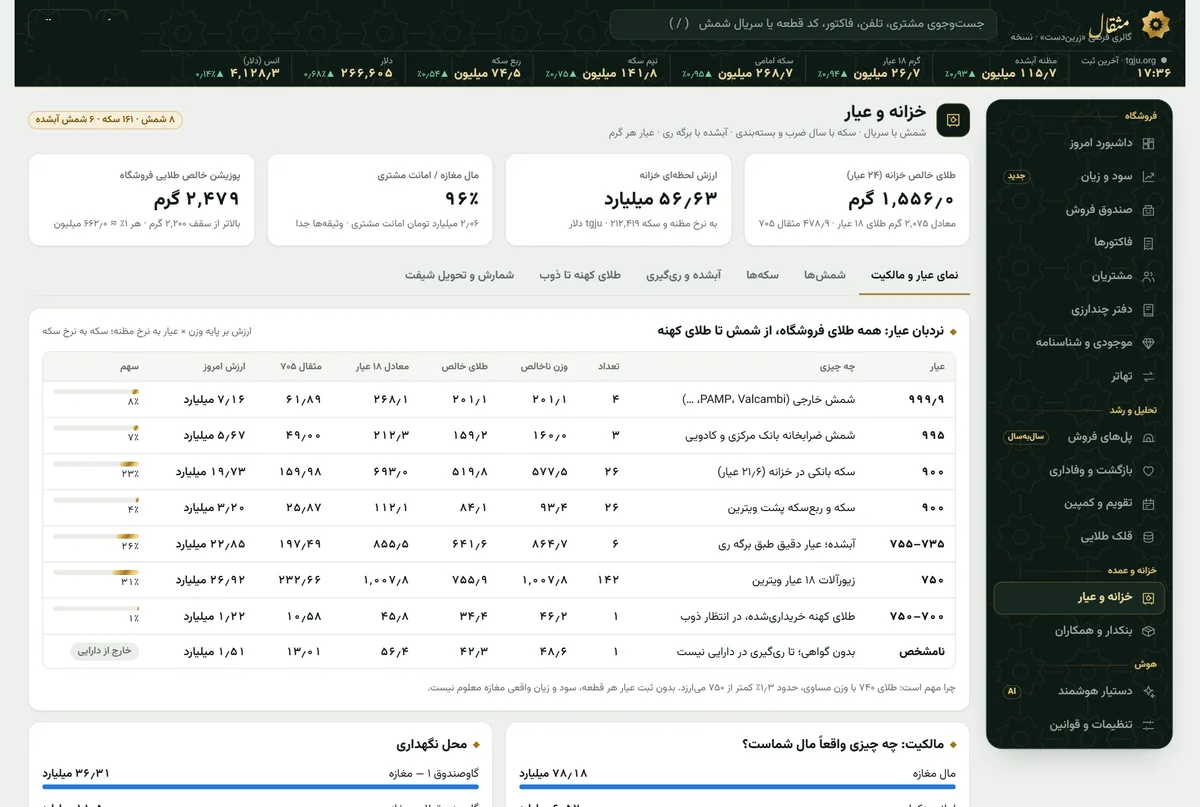The image size is (1200, 807).
Task: Click the ۲۶٪ share bar for آبشده row
Action: tap(96, 537)
